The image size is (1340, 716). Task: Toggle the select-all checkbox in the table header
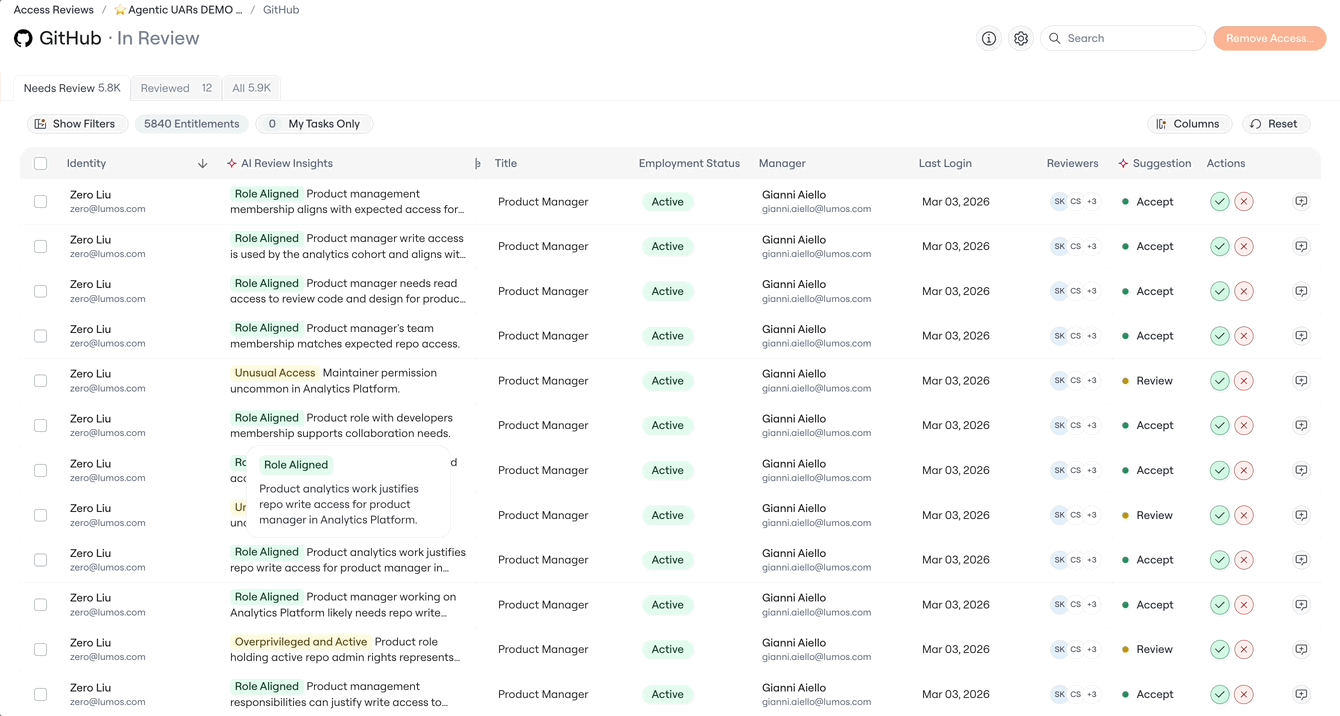point(40,163)
